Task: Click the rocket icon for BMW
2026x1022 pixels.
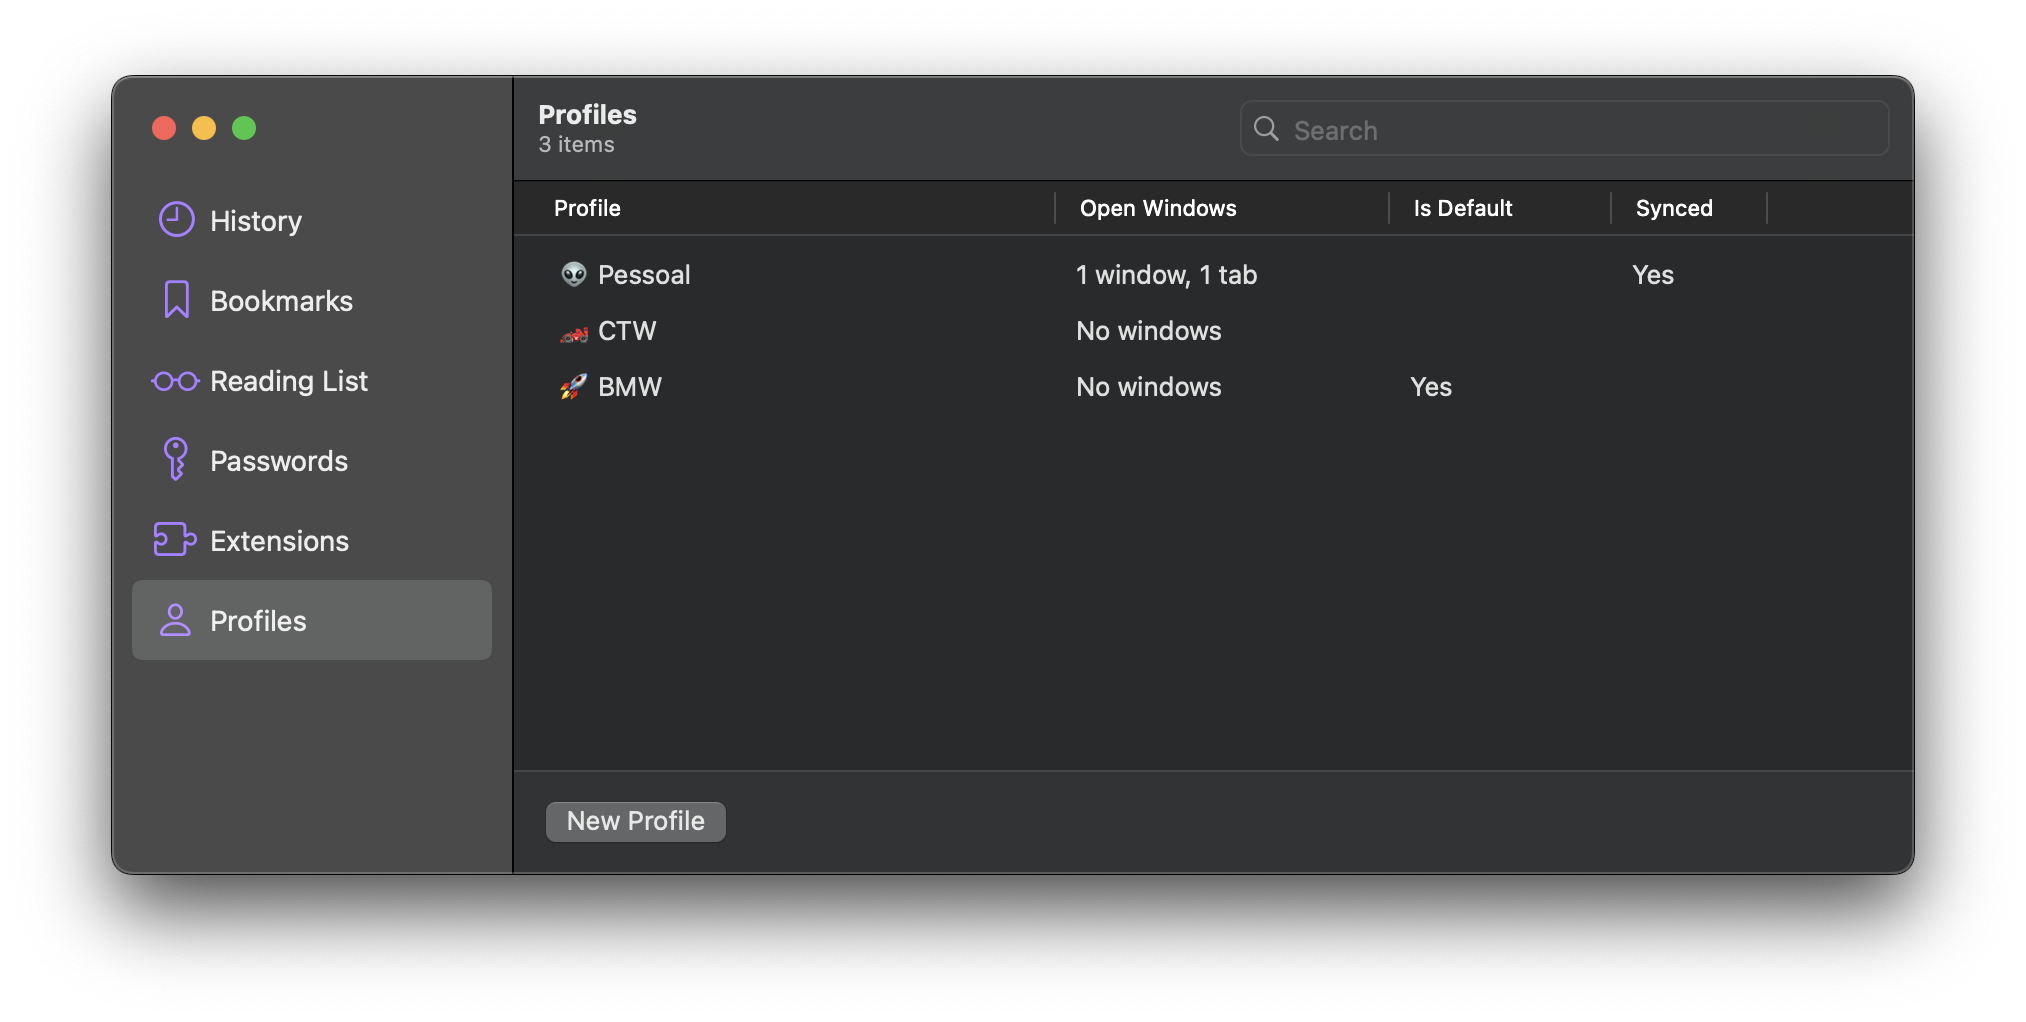Action: pyautogui.click(x=574, y=387)
